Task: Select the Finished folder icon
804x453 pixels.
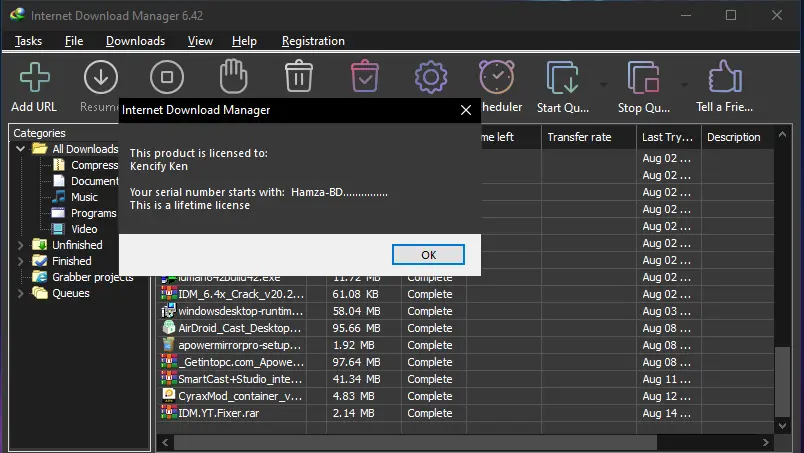Action: [x=39, y=261]
